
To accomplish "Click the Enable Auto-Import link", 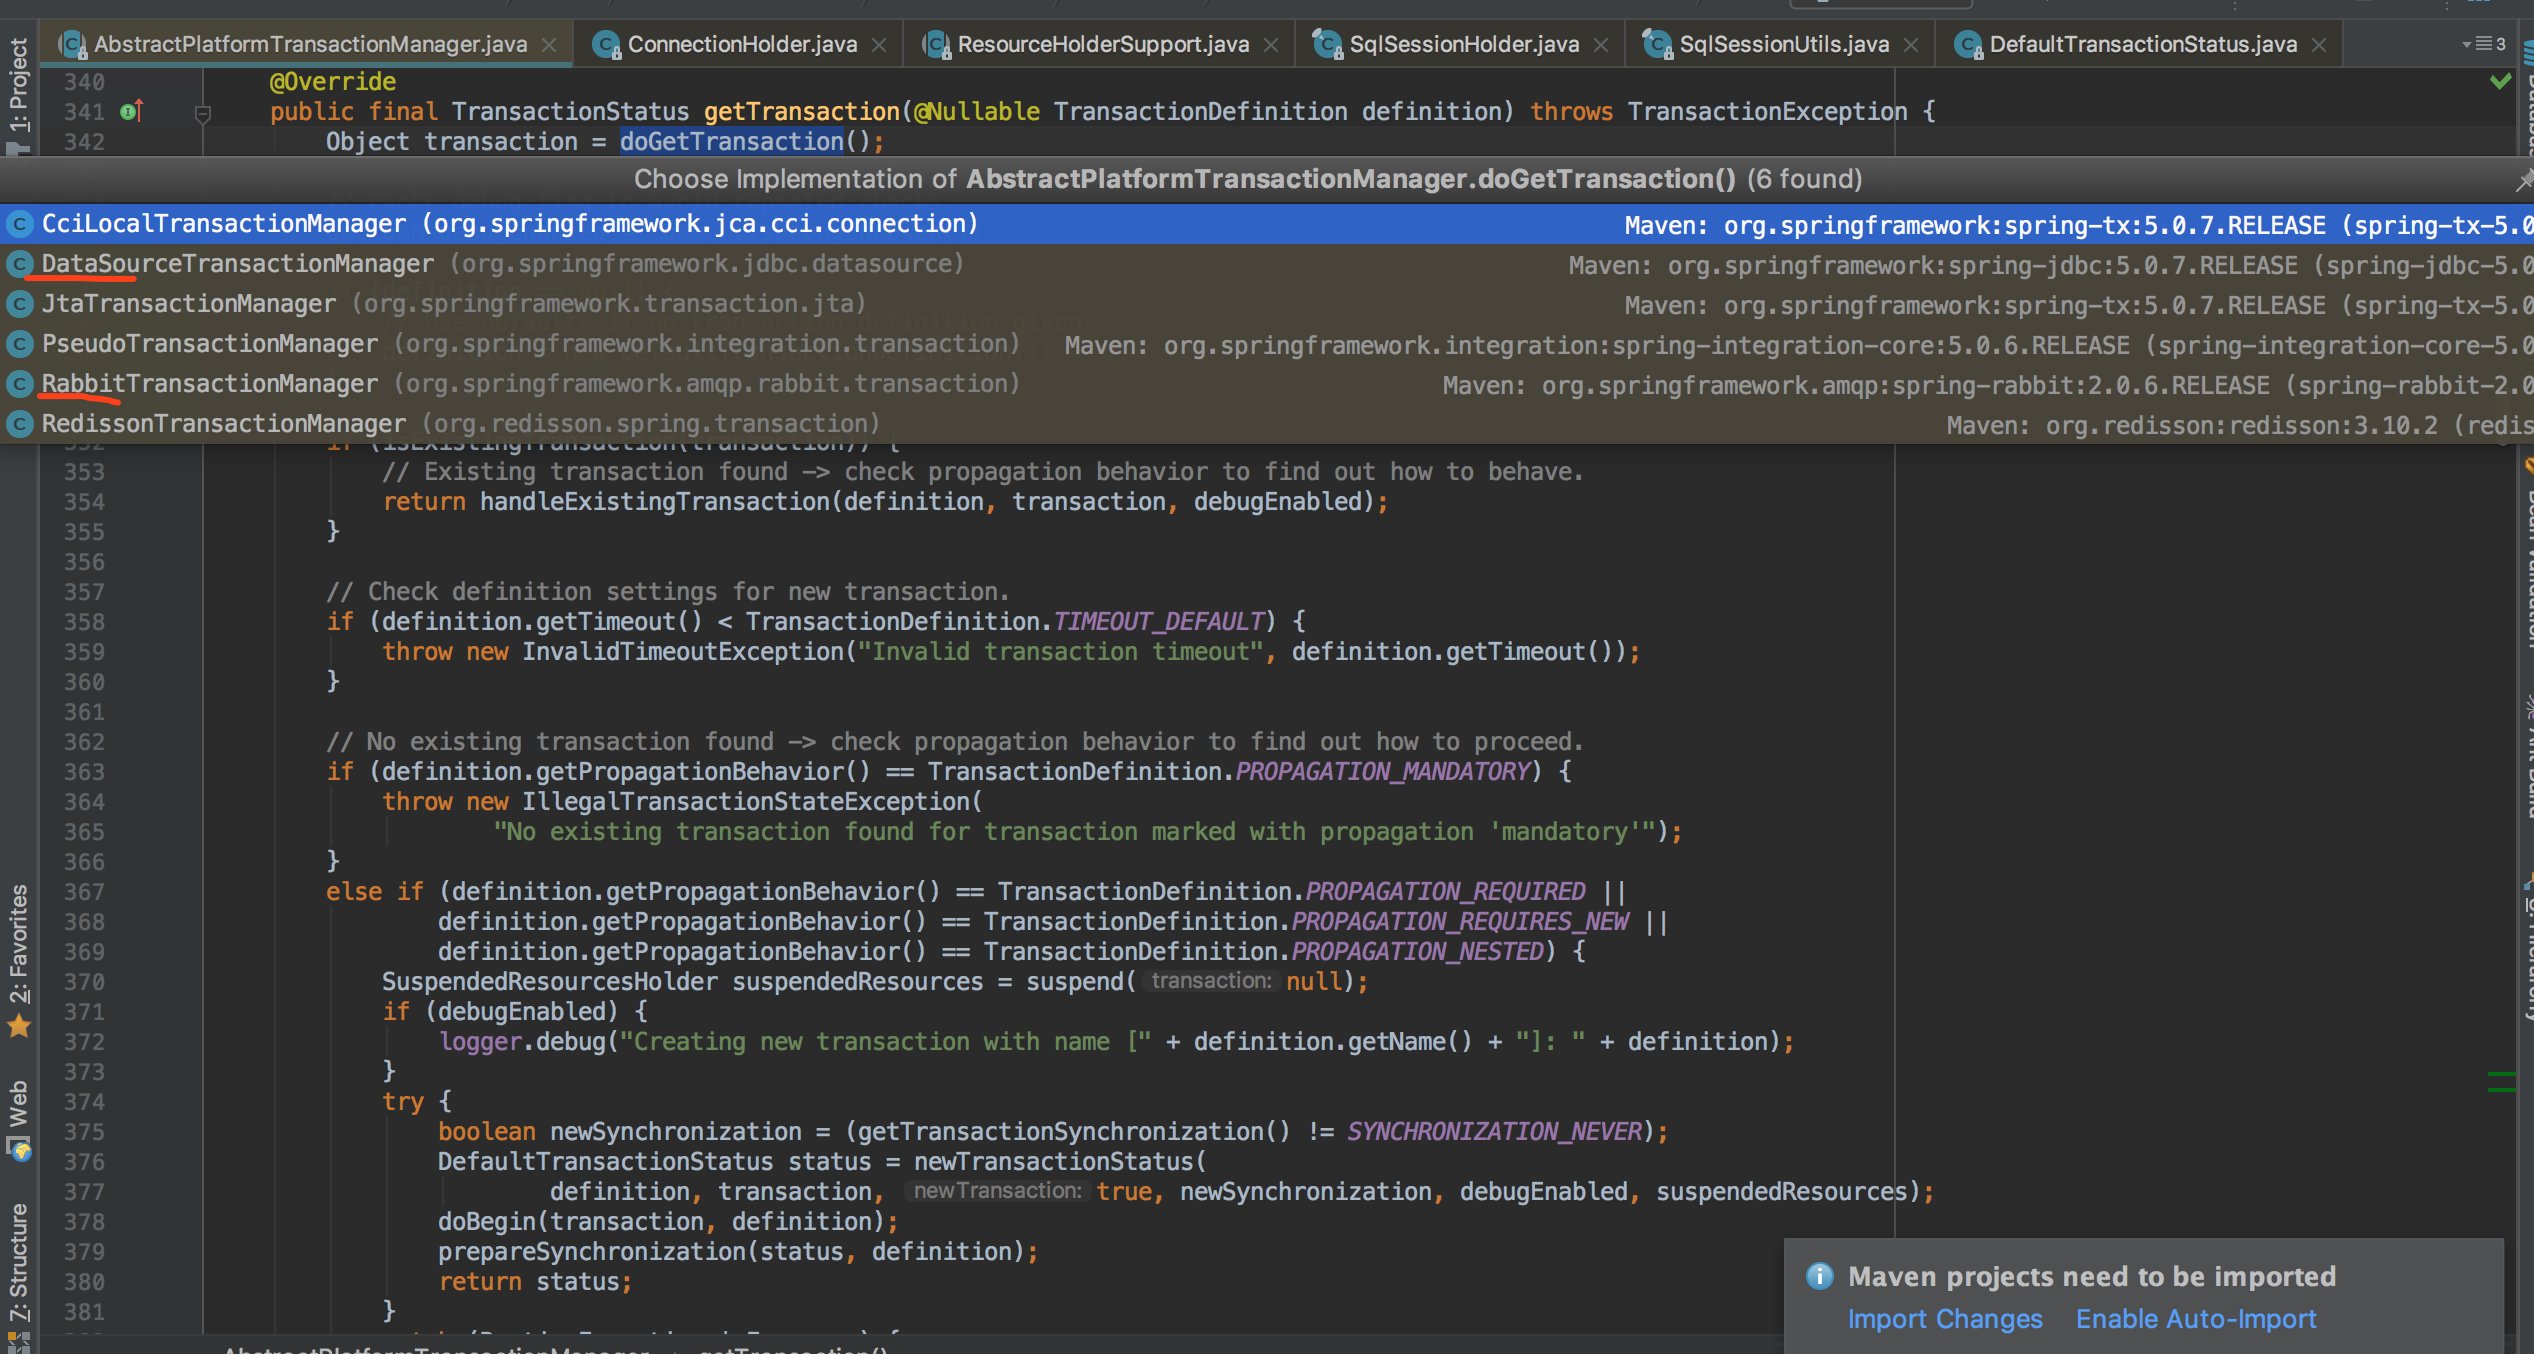I will click(2195, 1319).
